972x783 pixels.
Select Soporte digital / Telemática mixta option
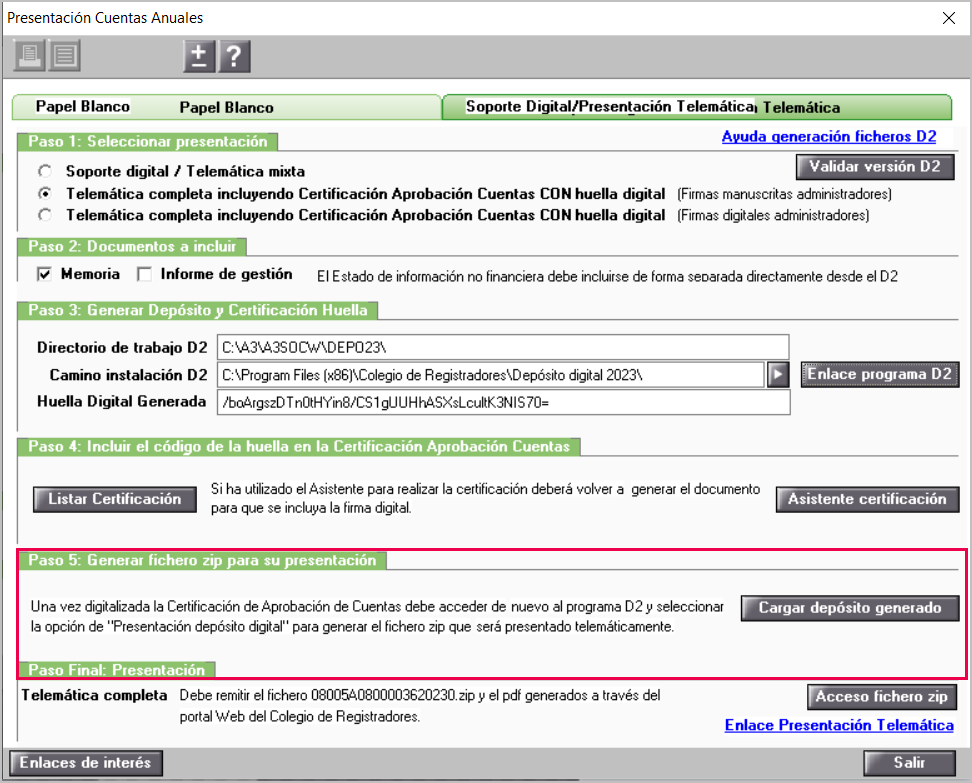(44, 171)
